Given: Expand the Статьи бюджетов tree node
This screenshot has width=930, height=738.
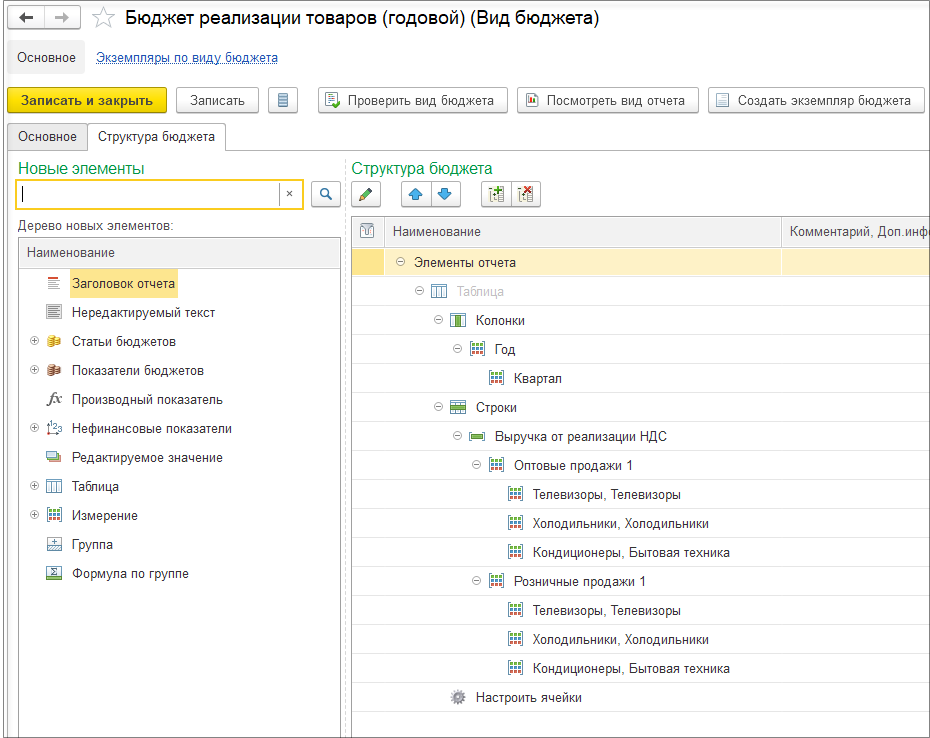Looking at the screenshot, I should tap(34, 341).
